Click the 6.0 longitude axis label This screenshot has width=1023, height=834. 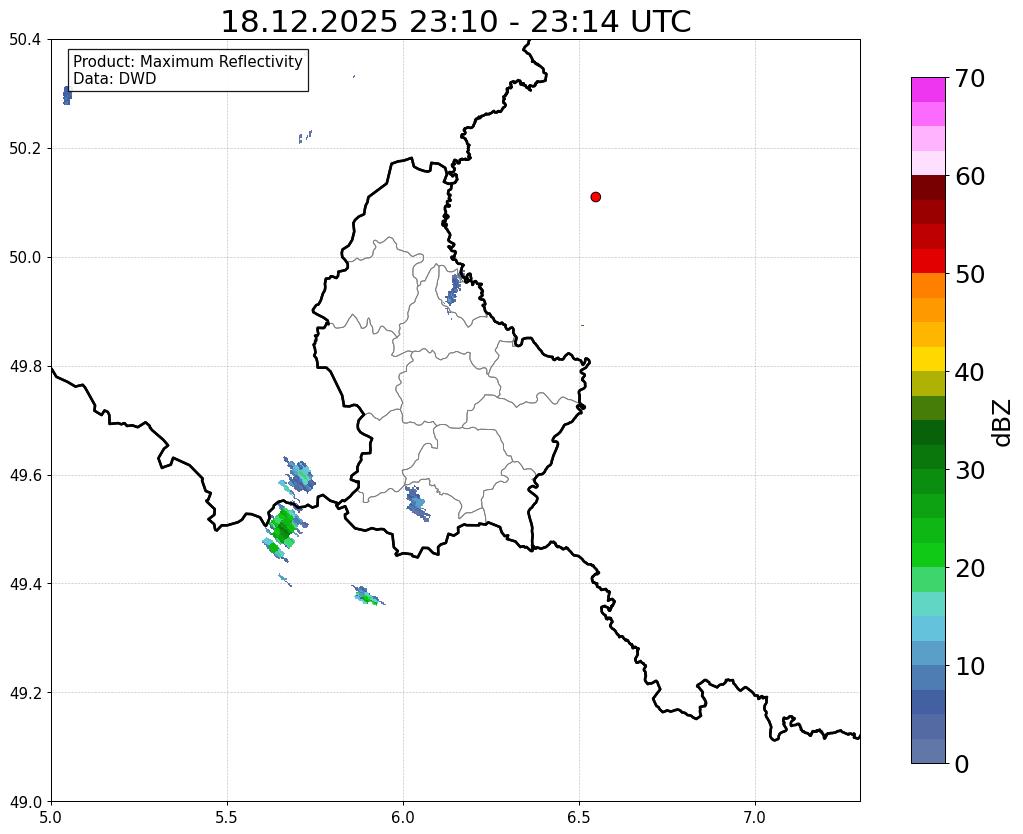403,817
